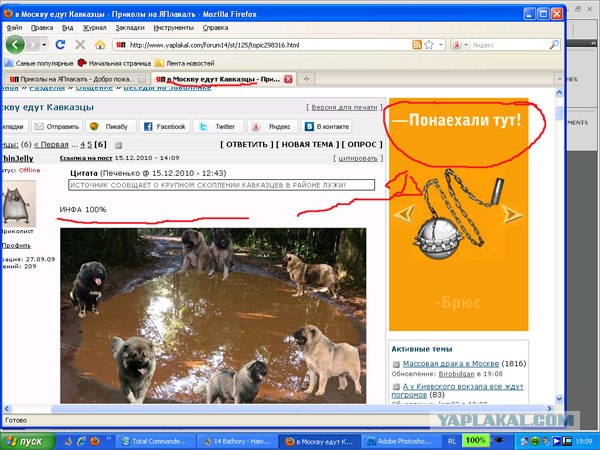Share via В контакте button
This screenshot has width=600, height=450.
pyautogui.click(x=326, y=126)
